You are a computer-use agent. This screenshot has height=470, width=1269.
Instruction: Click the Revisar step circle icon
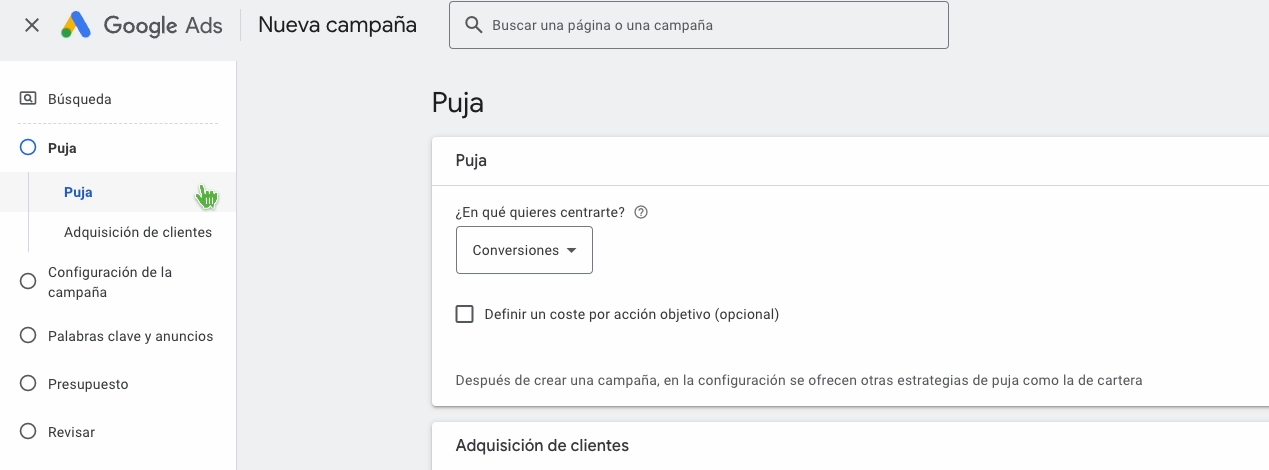tap(28, 432)
